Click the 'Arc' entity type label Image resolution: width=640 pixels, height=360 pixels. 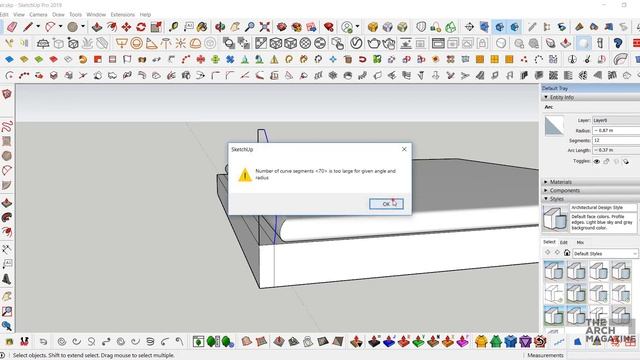[549, 107]
